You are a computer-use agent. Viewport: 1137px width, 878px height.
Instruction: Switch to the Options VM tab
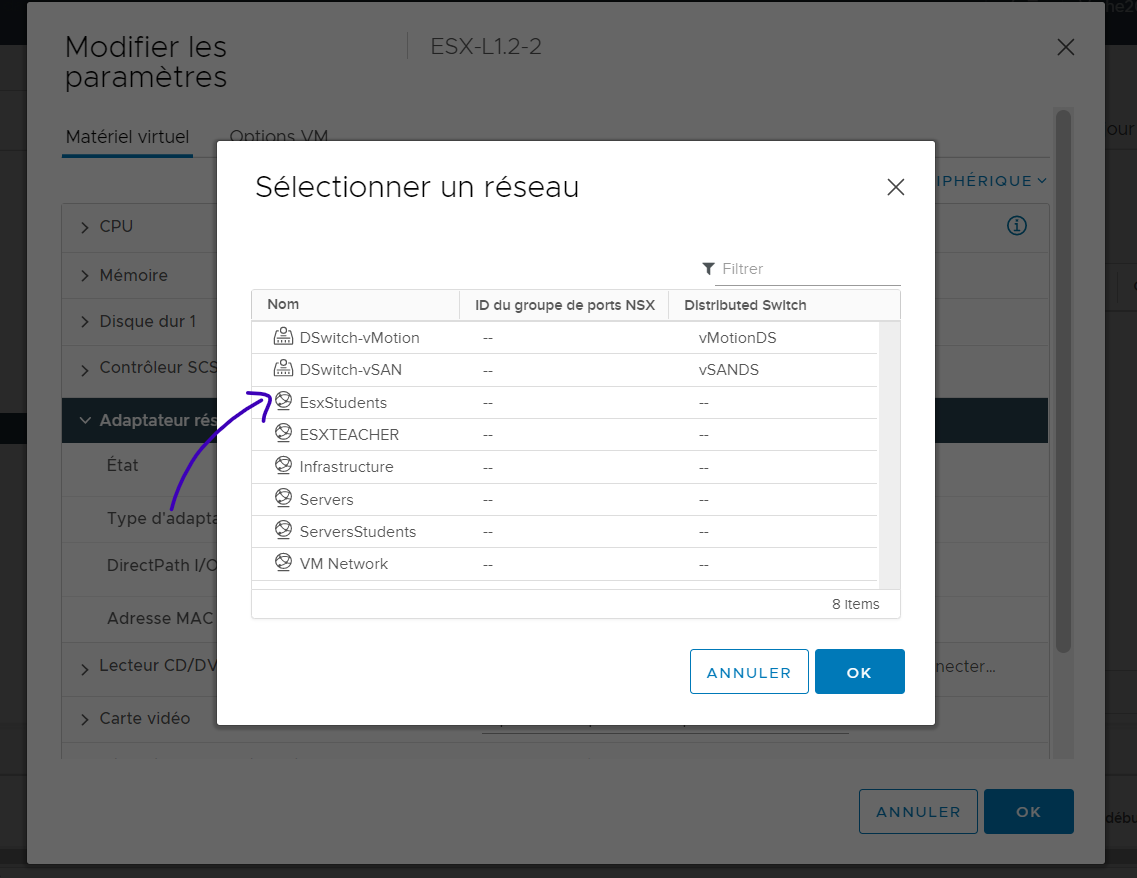click(x=278, y=136)
